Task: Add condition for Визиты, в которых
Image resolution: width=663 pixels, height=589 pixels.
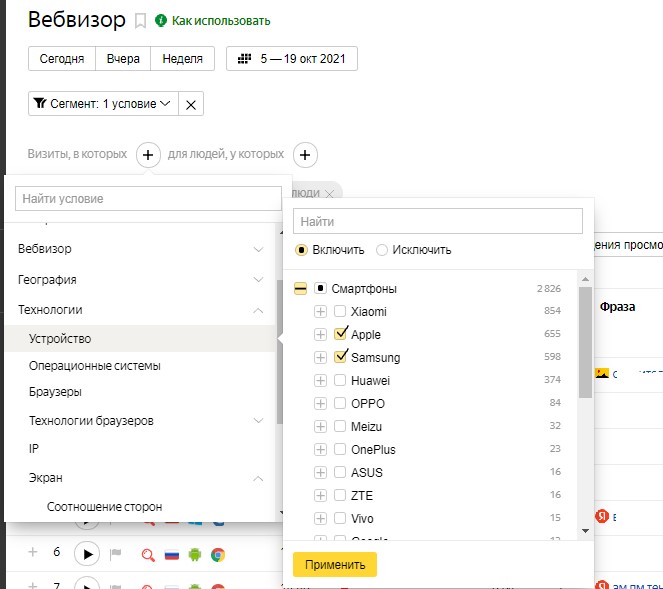Action: coord(148,155)
